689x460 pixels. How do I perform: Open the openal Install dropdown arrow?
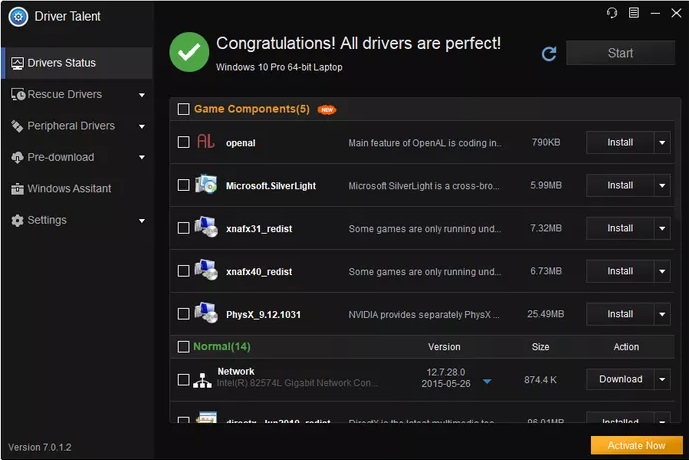click(x=662, y=142)
